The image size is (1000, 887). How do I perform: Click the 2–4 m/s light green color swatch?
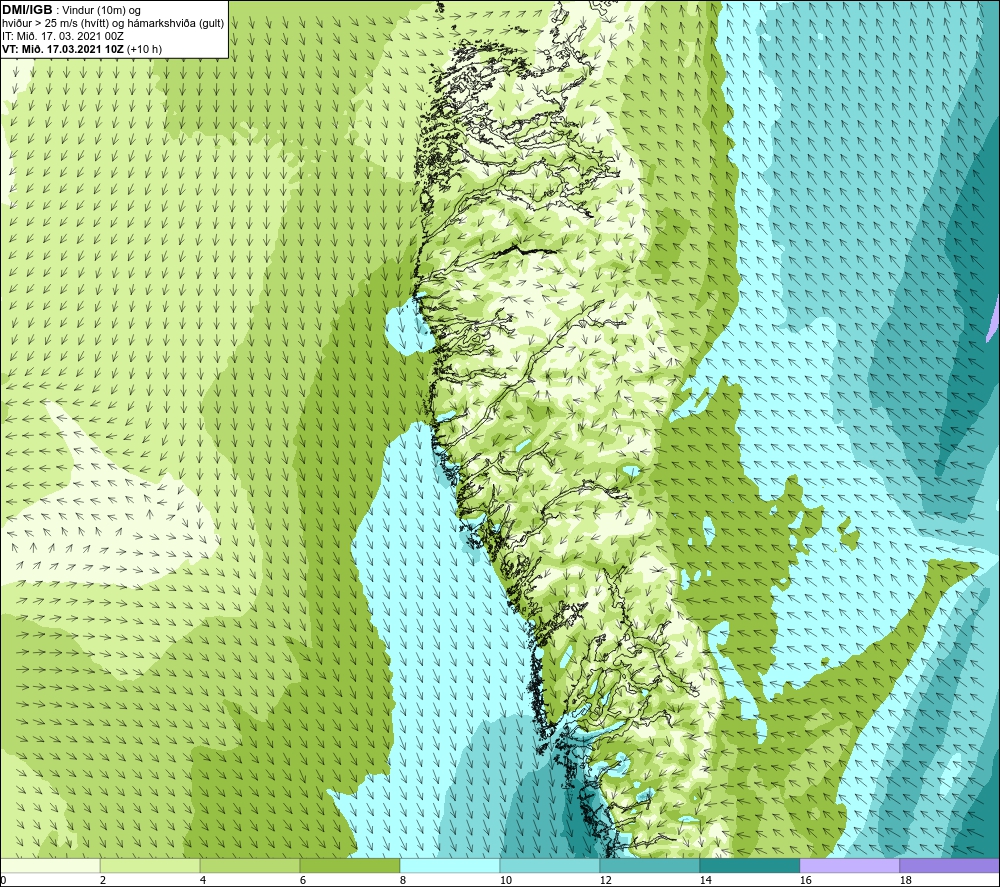(150, 865)
